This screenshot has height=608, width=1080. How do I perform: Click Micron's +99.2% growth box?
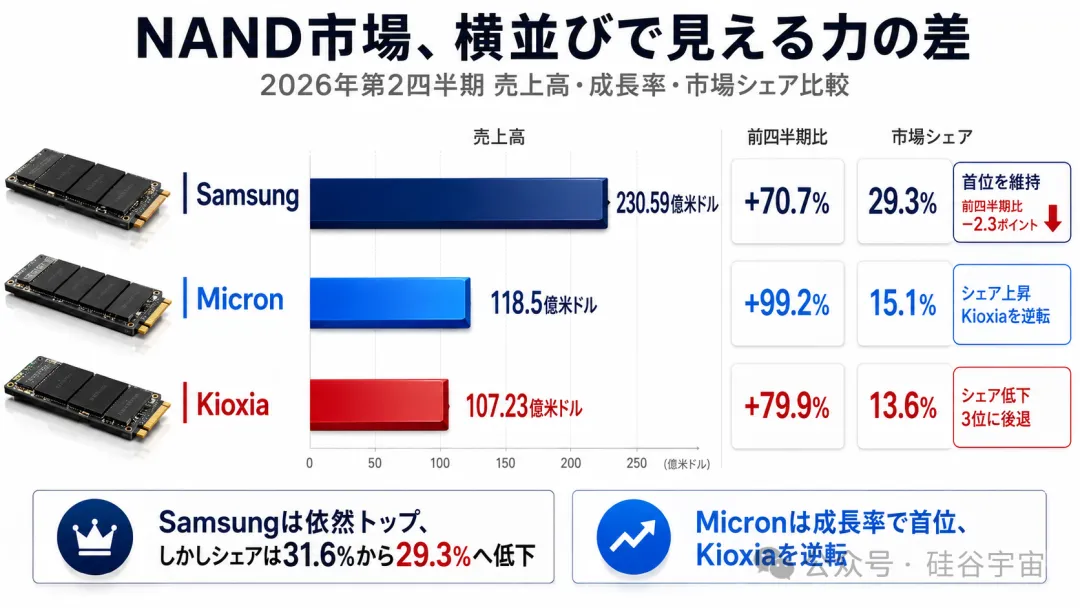[x=787, y=304]
